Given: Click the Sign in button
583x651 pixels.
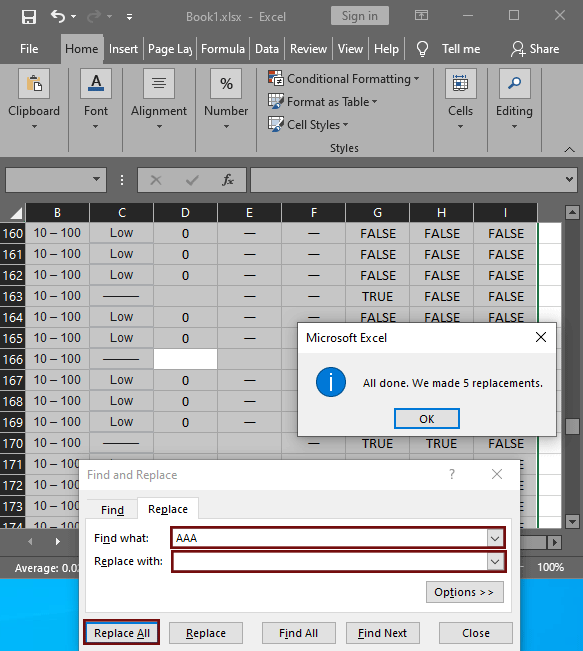Looking at the screenshot, I should coord(360,16).
